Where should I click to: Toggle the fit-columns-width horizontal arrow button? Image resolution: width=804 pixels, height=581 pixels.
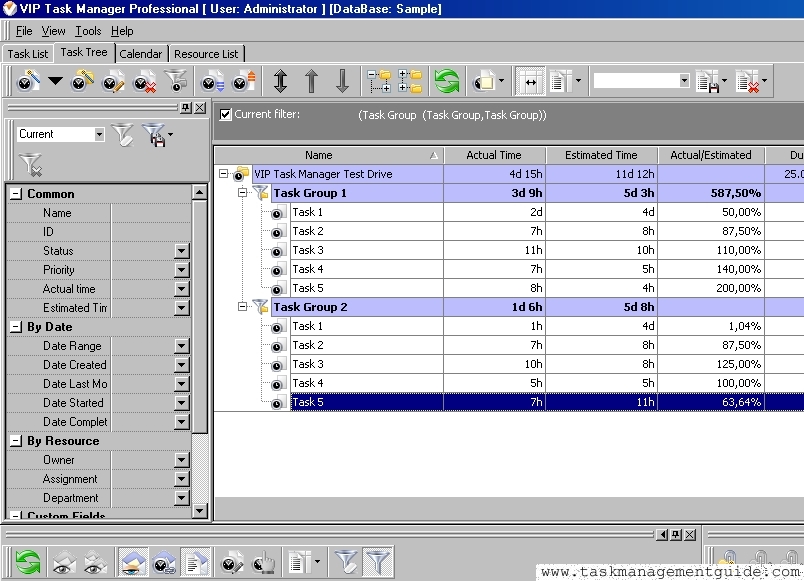click(x=530, y=81)
